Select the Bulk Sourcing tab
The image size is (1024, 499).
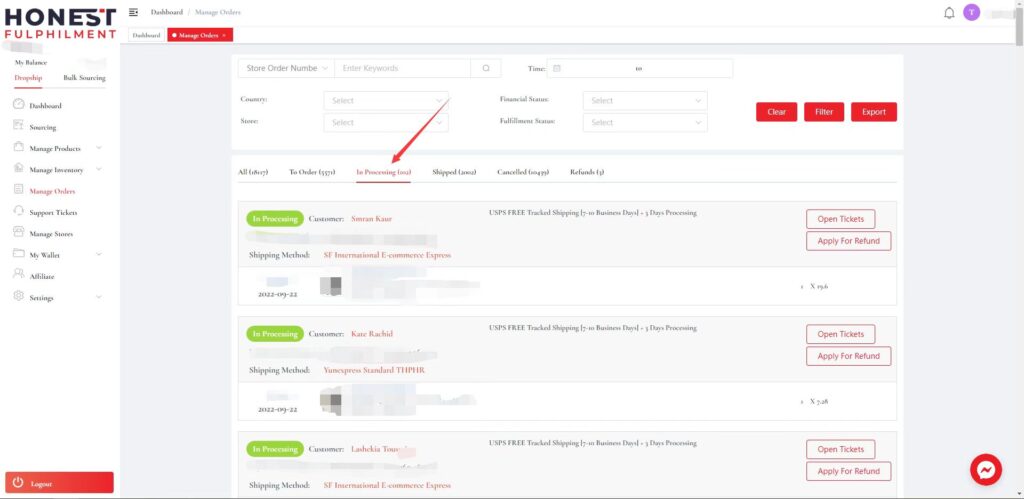(x=84, y=78)
